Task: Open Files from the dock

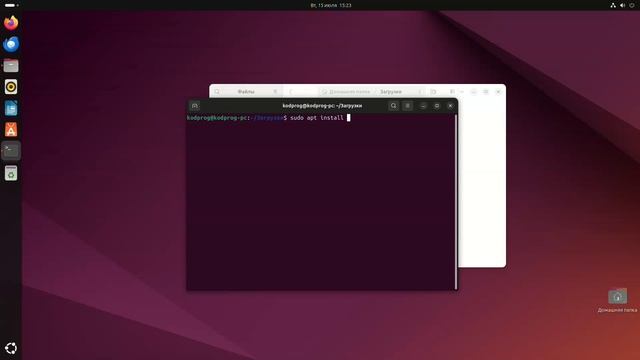Action: click(x=11, y=65)
